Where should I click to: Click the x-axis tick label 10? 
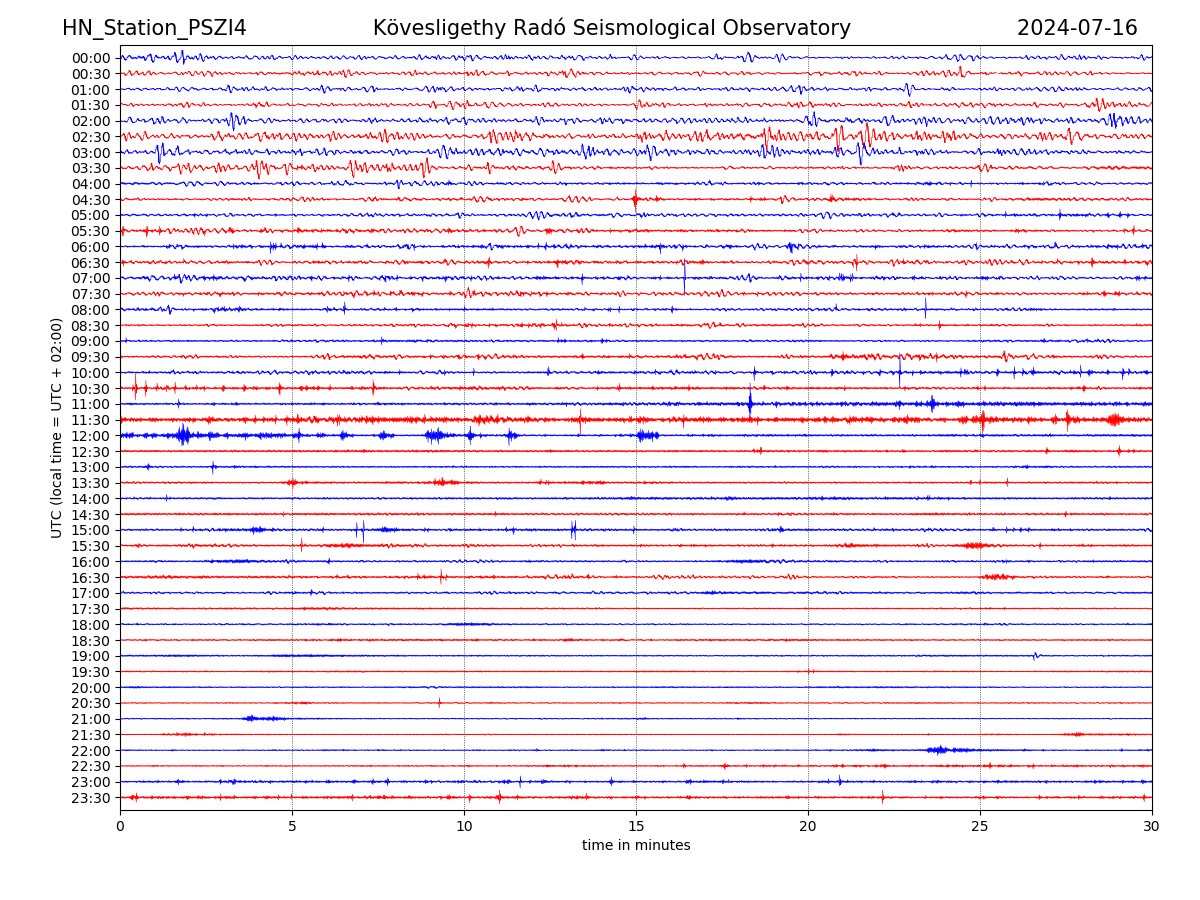click(x=464, y=826)
